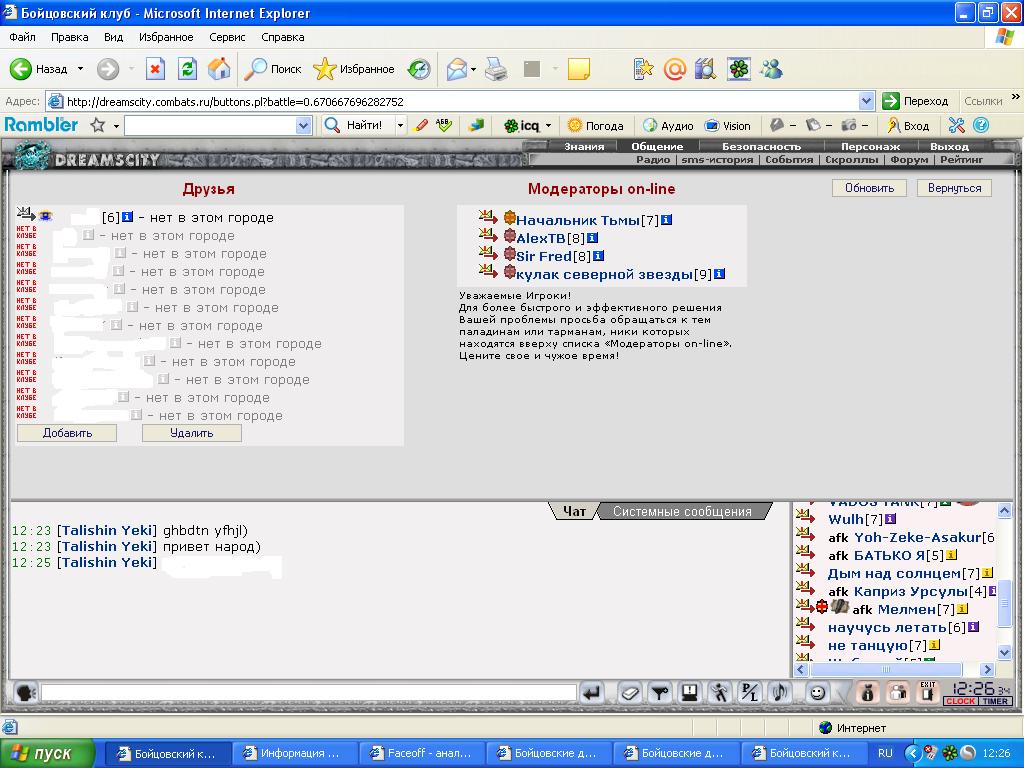Click the user list horizontal scrollbar right arrow
Viewport: 1024px width, 768px height.
tap(987, 669)
